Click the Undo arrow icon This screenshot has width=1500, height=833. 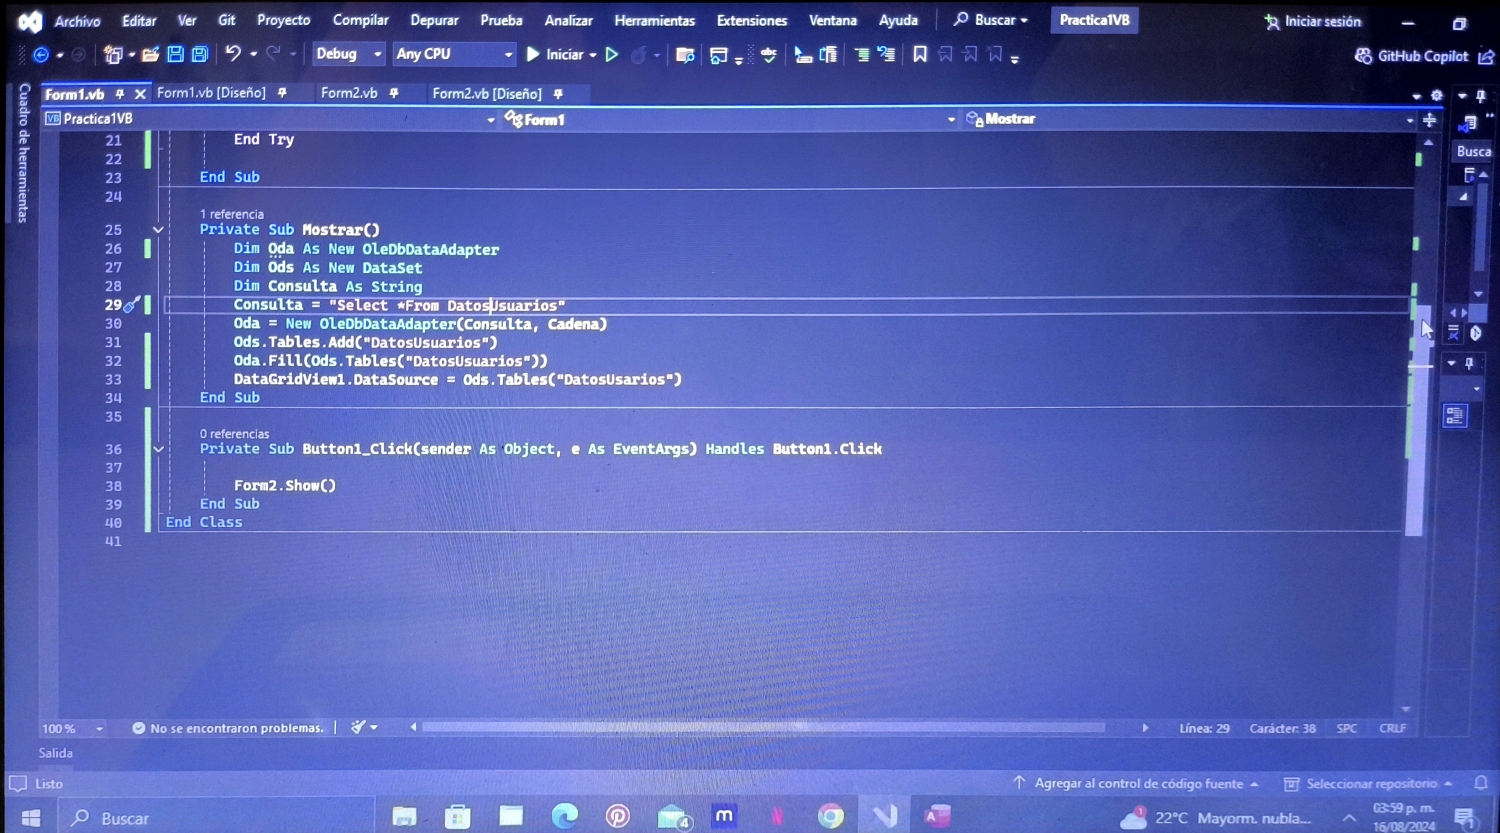[x=233, y=54]
